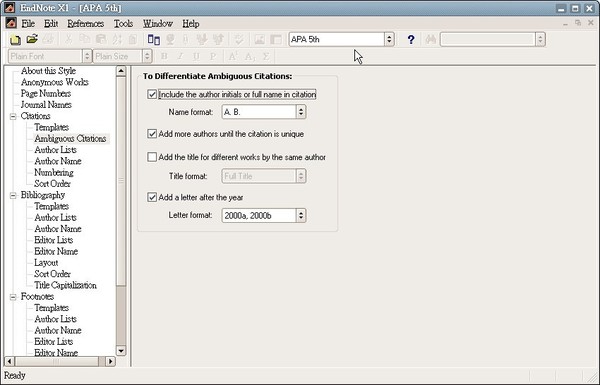
Task: Open the Tools menu
Action: pos(123,23)
